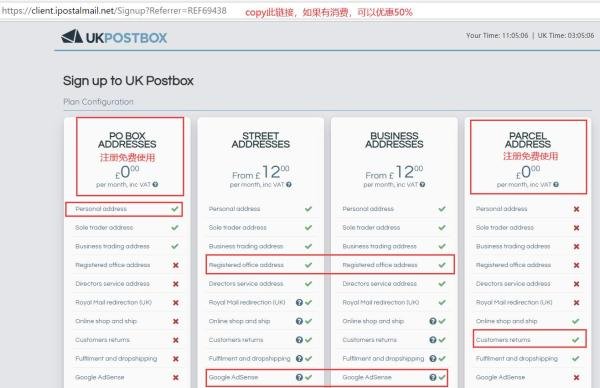The width and height of the screenshot is (600, 388).
Task: Open help icon for Business Google AdSense
Action: (x=433, y=377)
